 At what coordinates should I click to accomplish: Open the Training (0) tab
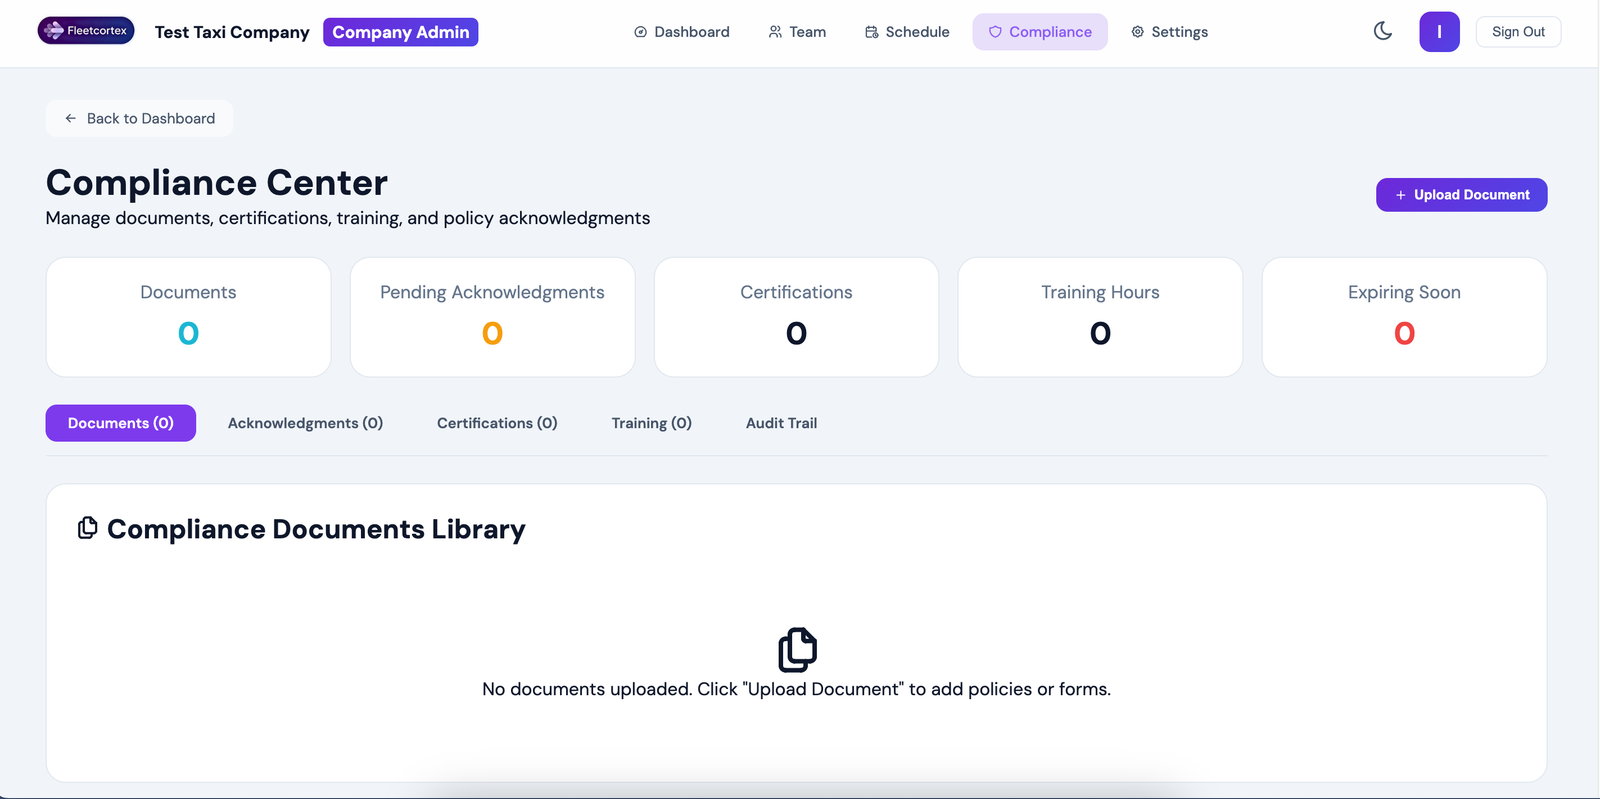652,423
